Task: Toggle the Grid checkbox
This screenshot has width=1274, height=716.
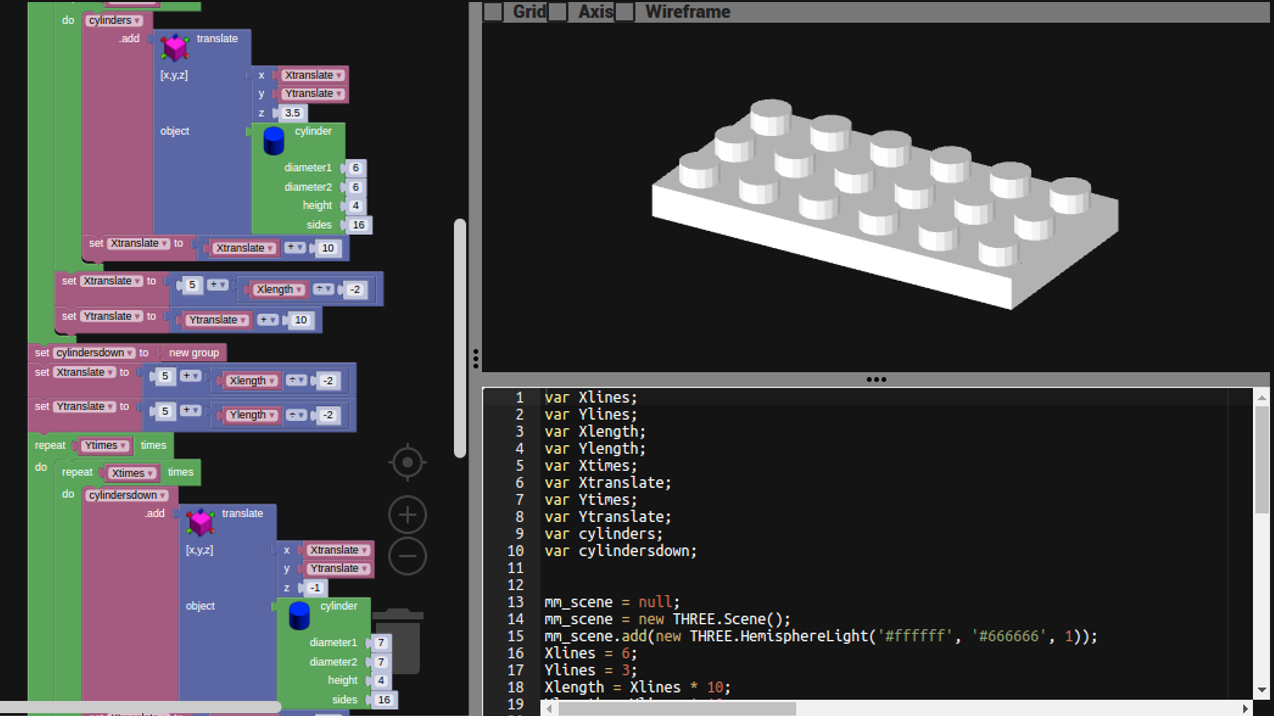Action: pos(493,12)
